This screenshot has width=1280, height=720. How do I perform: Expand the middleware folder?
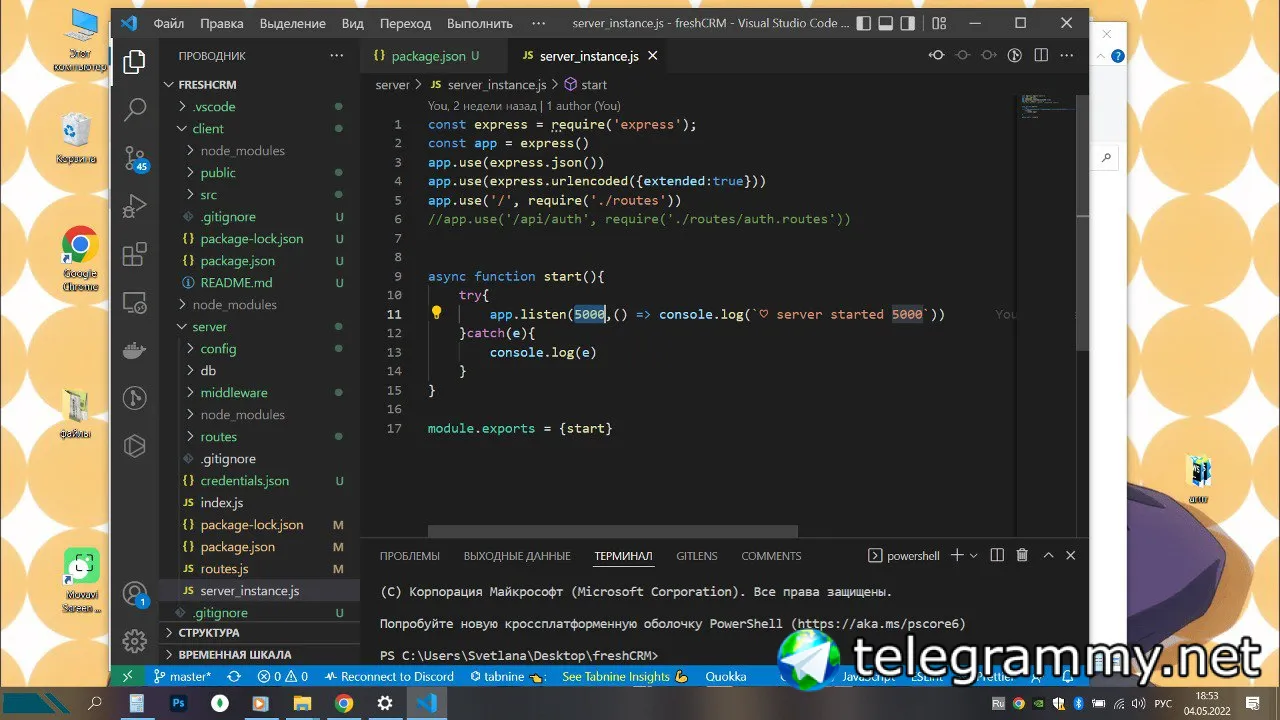(x=259, y=393)
